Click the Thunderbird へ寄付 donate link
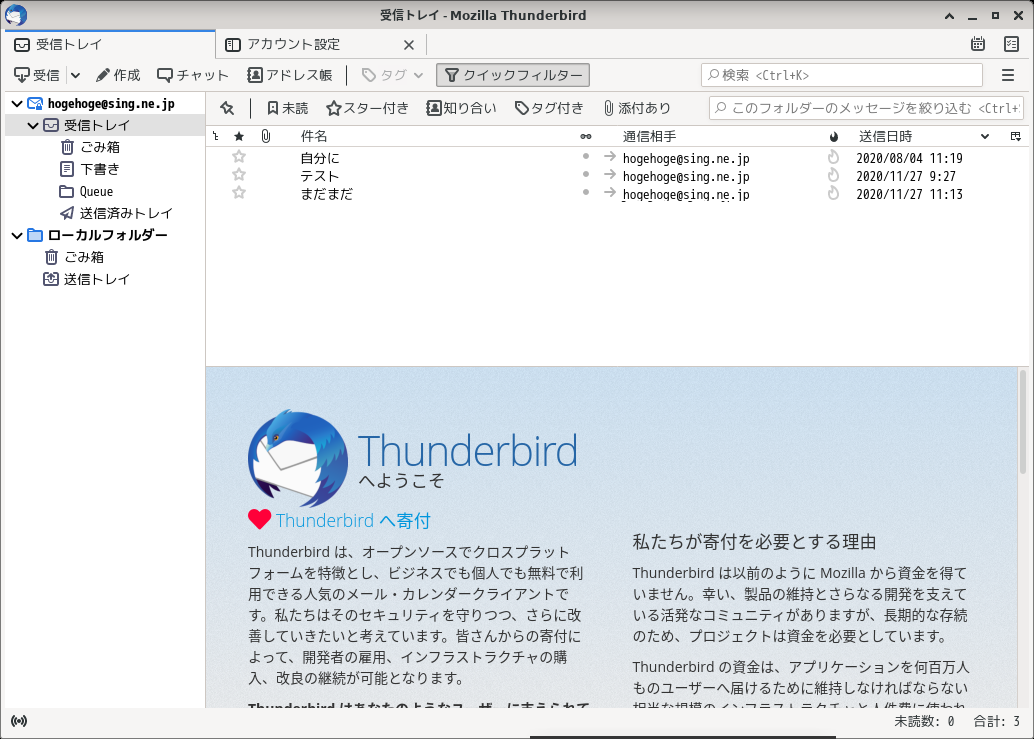1034x739 pixels. coord(353,521)
